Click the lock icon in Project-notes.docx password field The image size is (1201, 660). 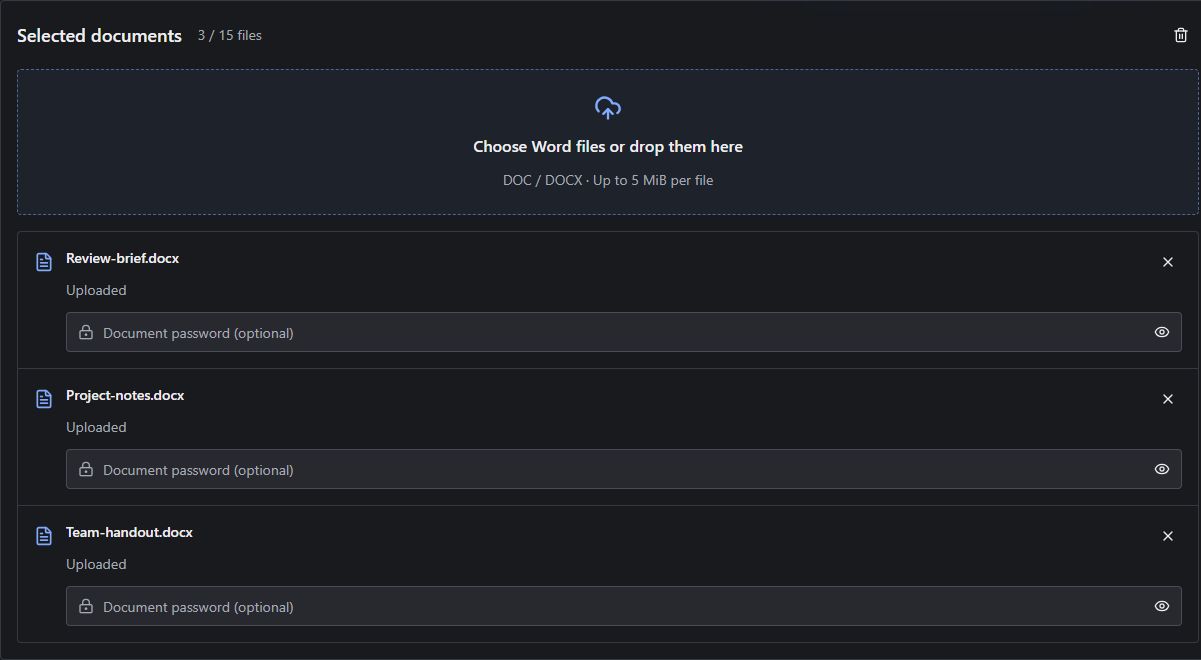86,469
